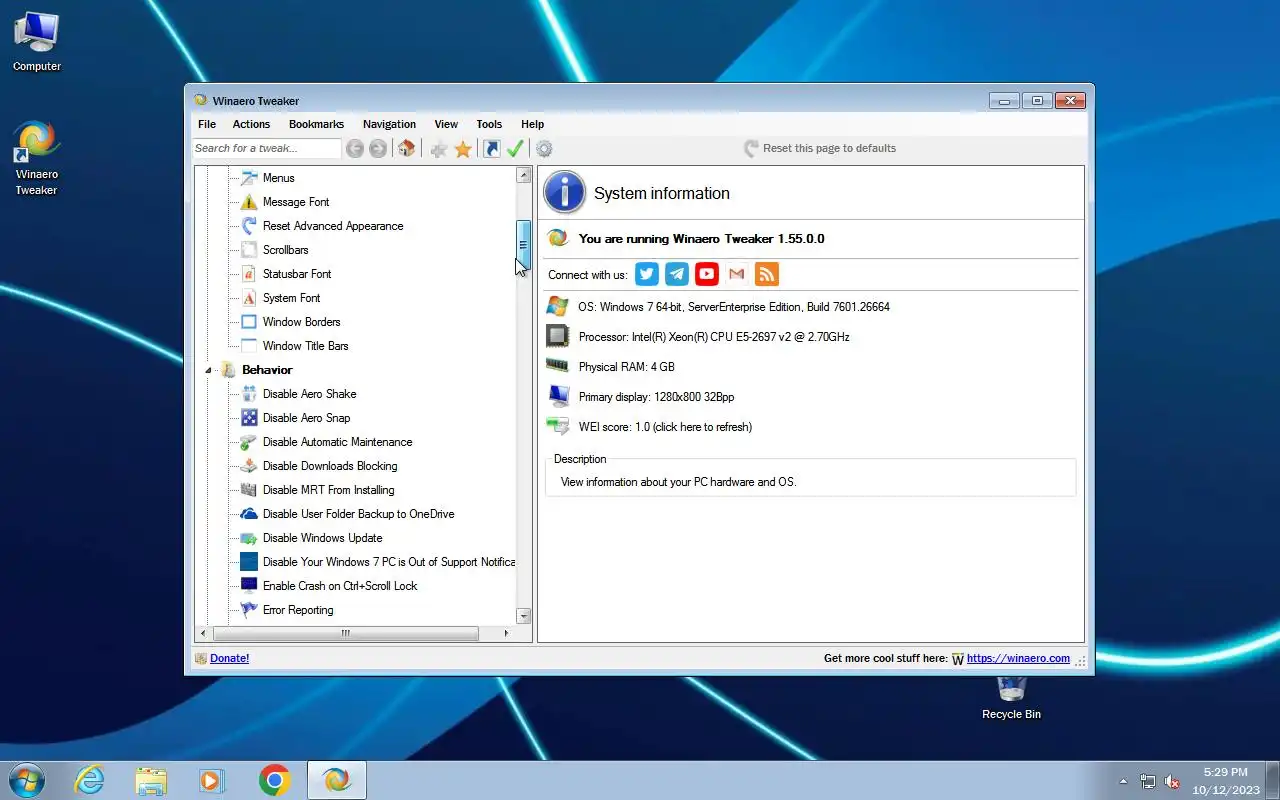Select Statusbar Font tree item
Viewport: 1280px width, 800px height.
297,274
